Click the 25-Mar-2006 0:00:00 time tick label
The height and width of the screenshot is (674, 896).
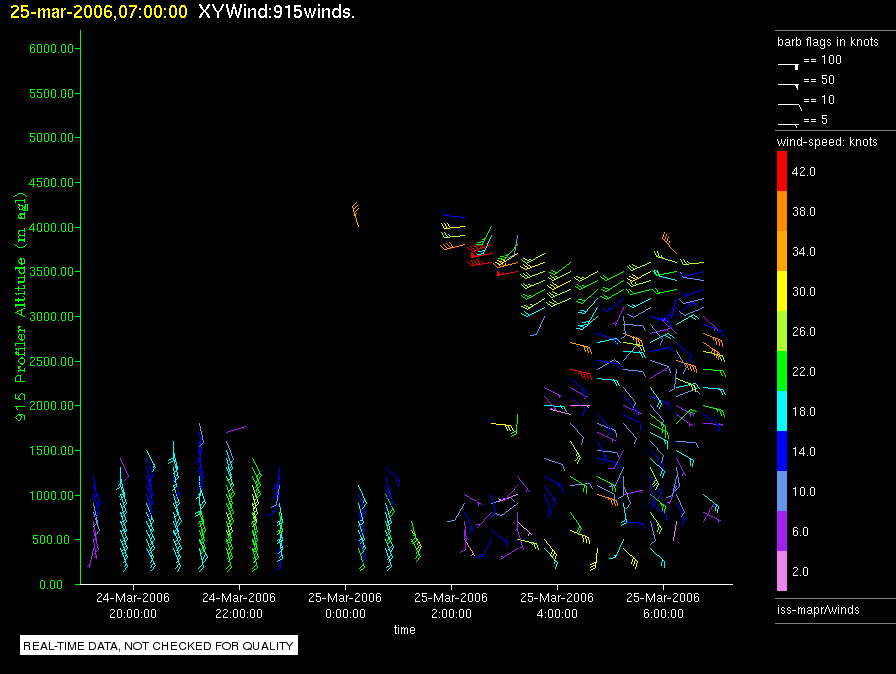(345, 606)
